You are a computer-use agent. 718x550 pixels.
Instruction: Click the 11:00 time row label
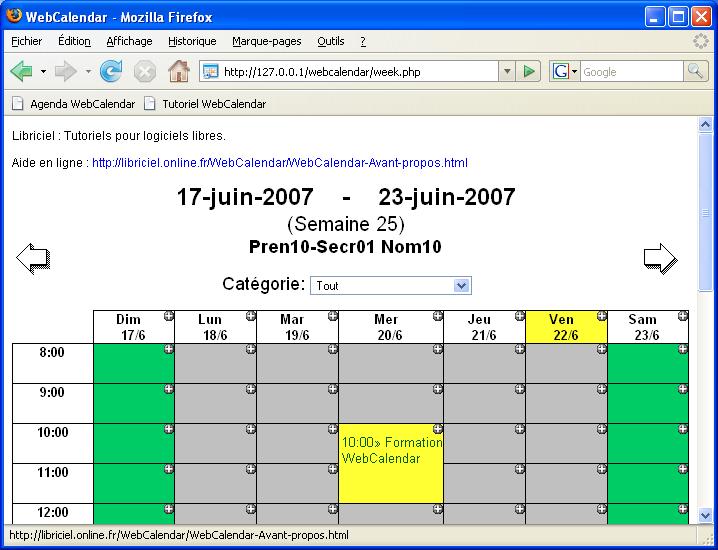[52, 472]
